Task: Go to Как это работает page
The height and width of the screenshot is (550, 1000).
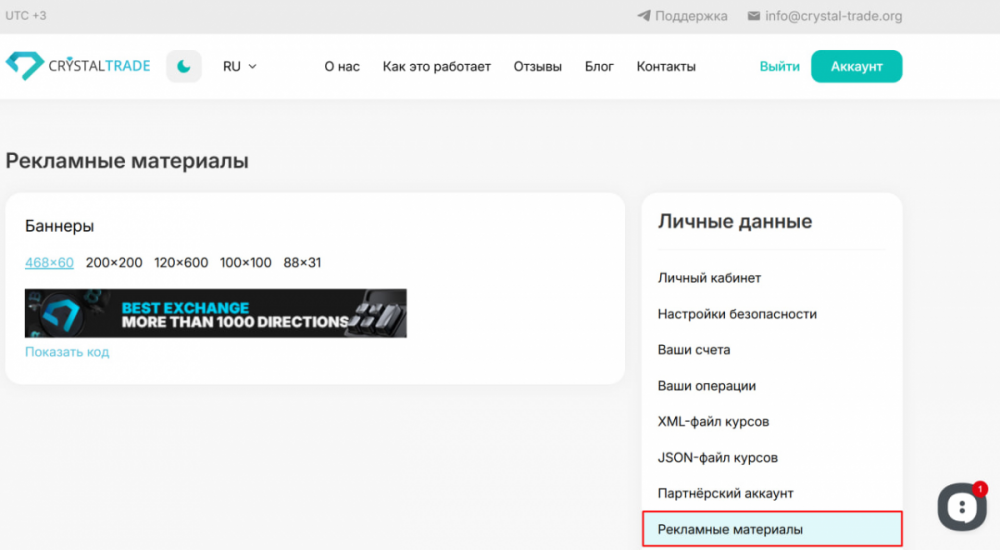Action: (x=437, y=67)
